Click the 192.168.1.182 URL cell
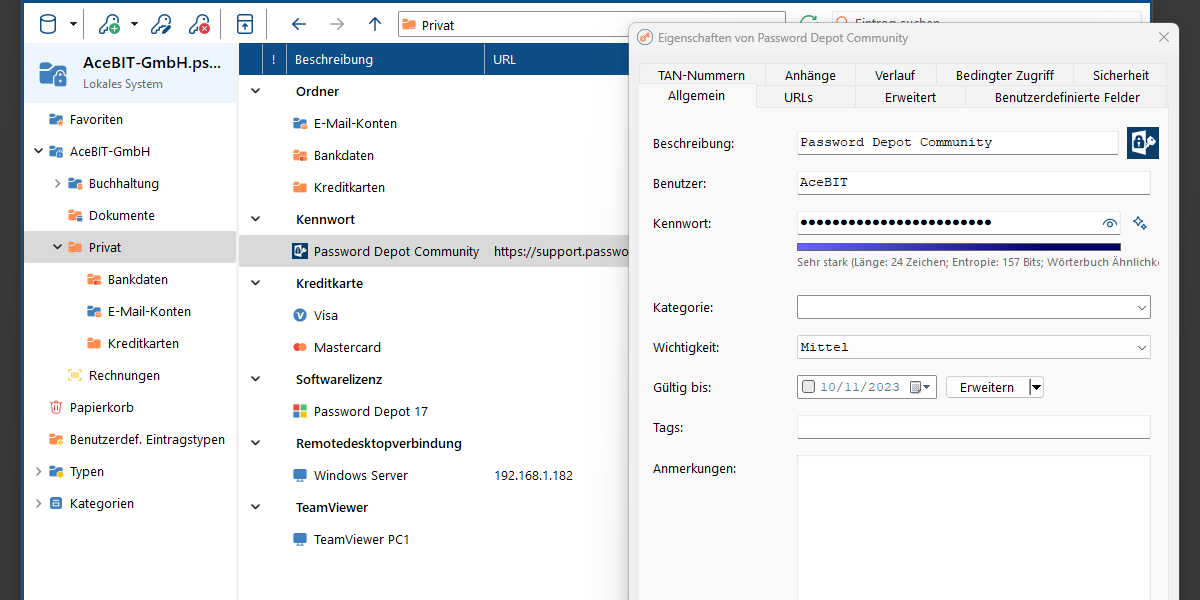The width and height of the screenshot is (1200, 600). [x=533, y=475]
